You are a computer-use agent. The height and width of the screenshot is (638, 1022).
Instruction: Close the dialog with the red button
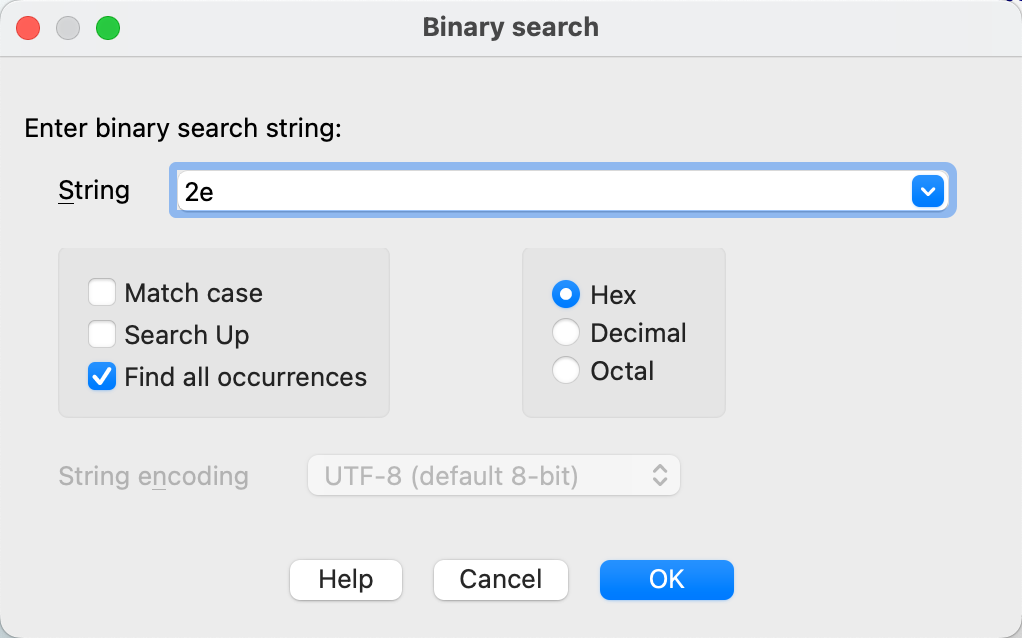pos(28,28)
